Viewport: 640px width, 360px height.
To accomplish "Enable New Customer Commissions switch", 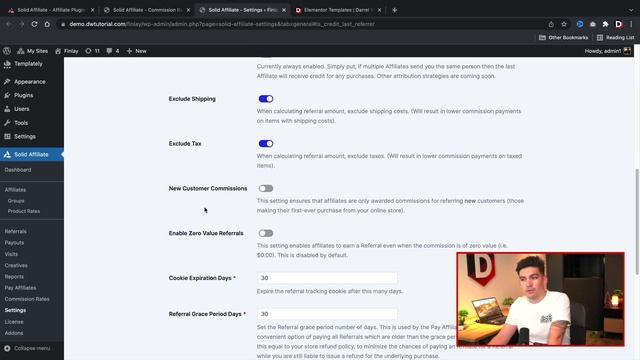I will [x=266, y=189].
